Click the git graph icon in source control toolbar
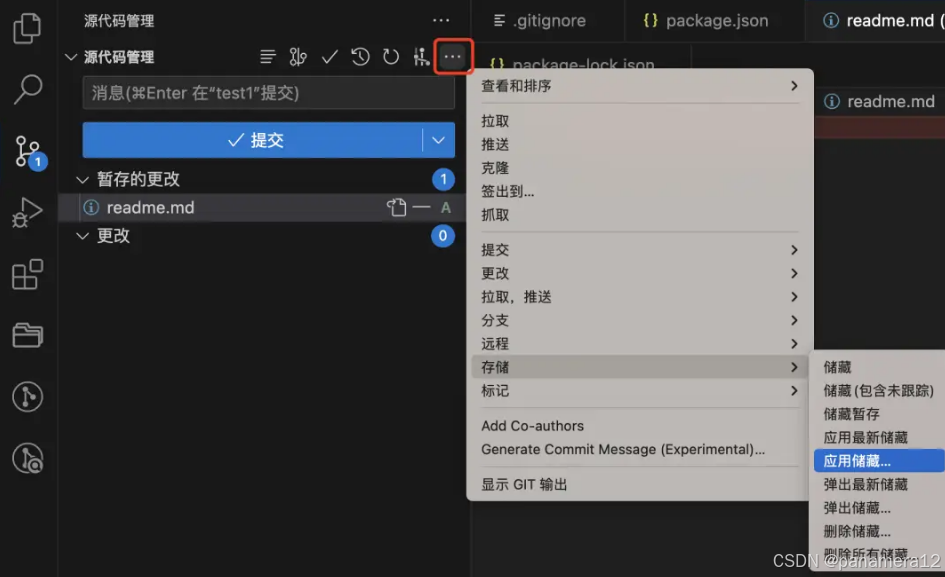Image resolution: width=945 pixels, height=577 pixels. pos(421,57)
